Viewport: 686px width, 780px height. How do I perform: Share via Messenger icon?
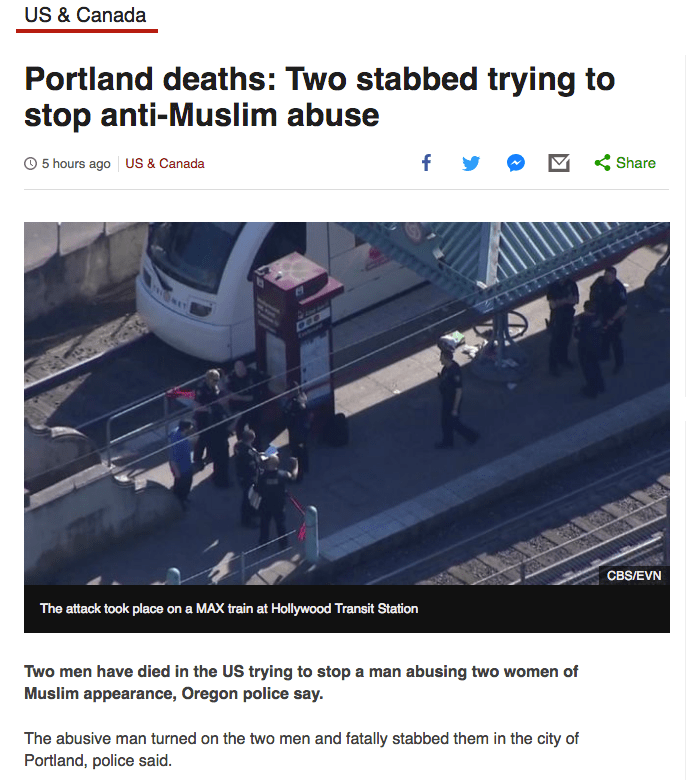[516, 163]
